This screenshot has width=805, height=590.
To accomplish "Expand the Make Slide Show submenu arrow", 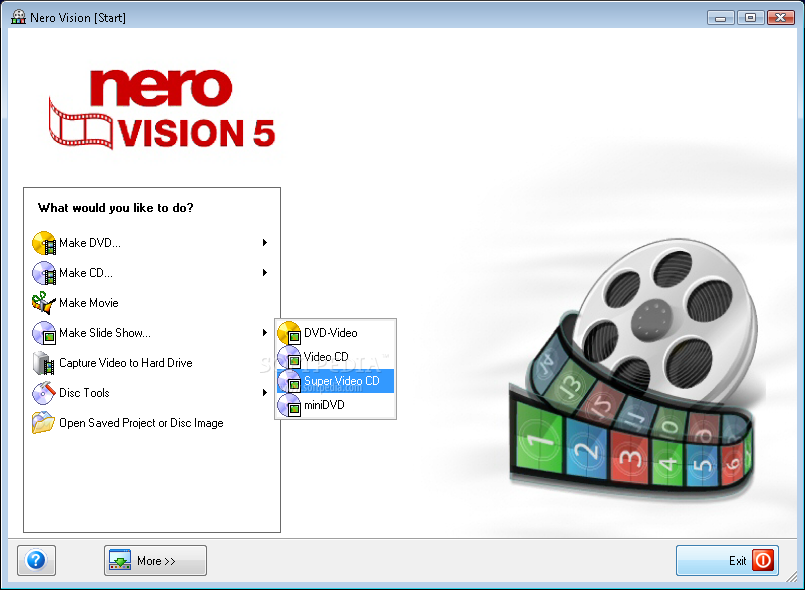I will [265, 333].
